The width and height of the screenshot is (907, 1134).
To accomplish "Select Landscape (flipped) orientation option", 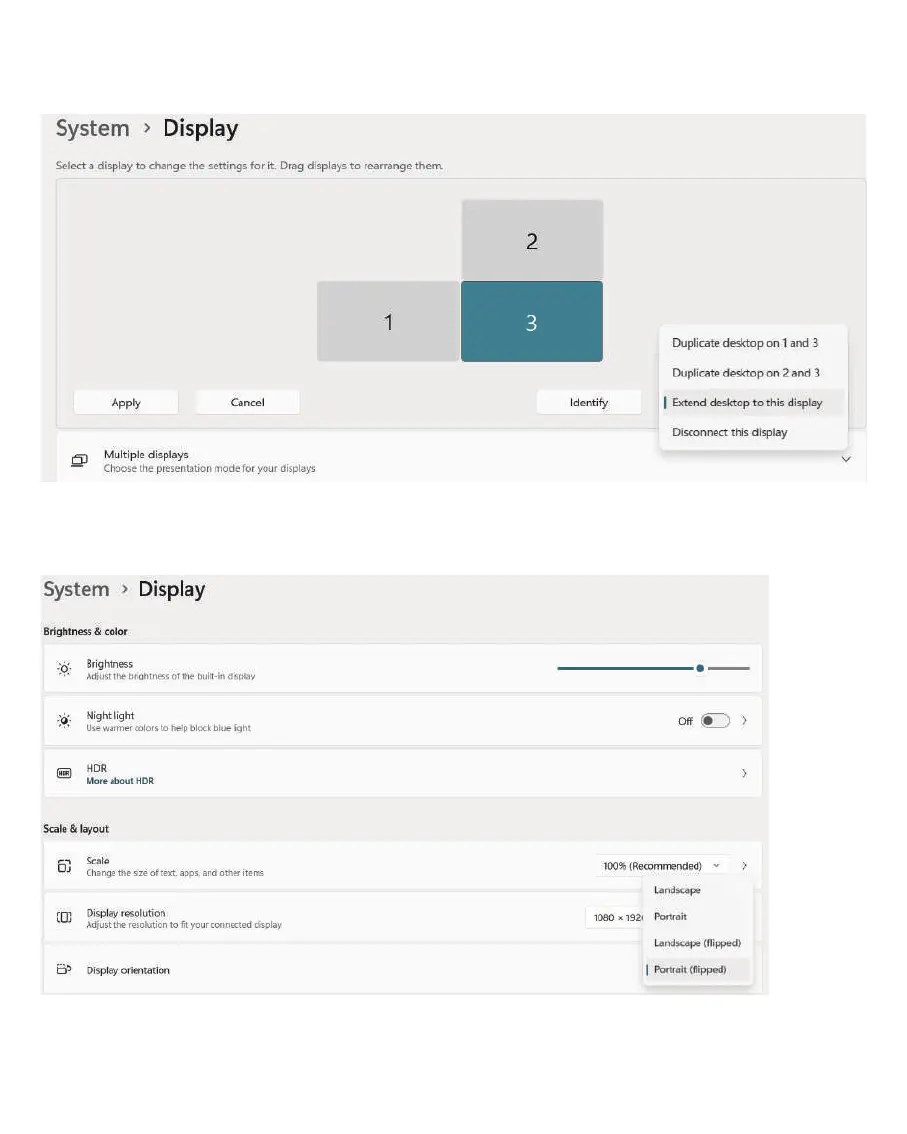I will 697,943.
